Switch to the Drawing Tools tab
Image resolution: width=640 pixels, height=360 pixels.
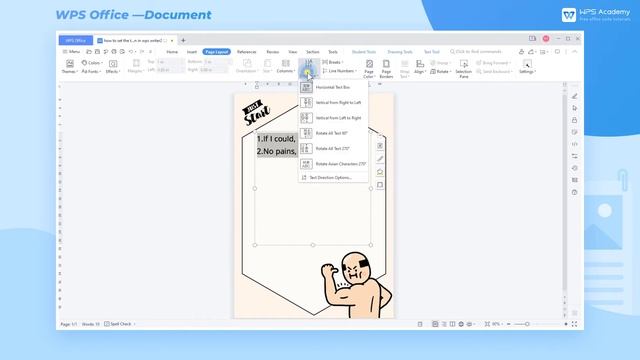pyautogui.click(x=400, y=52)
